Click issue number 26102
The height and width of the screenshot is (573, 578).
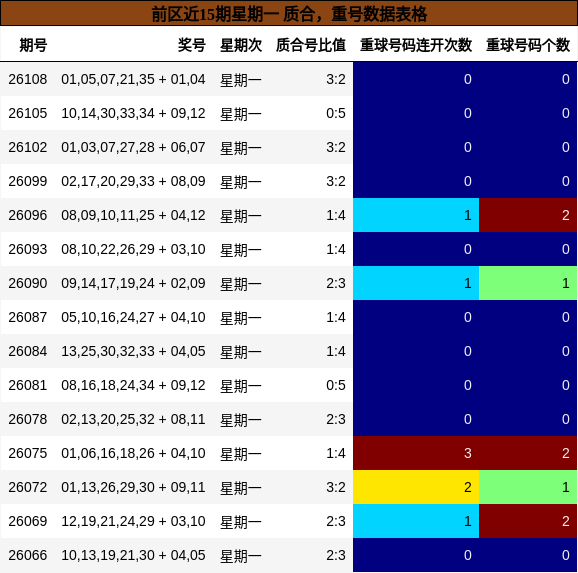coord(28,147)
